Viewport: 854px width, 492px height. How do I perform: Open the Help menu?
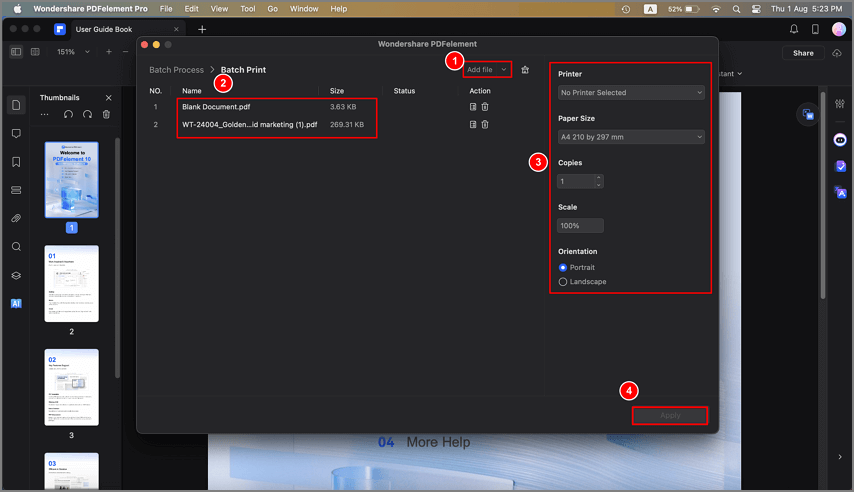(339, 9)
